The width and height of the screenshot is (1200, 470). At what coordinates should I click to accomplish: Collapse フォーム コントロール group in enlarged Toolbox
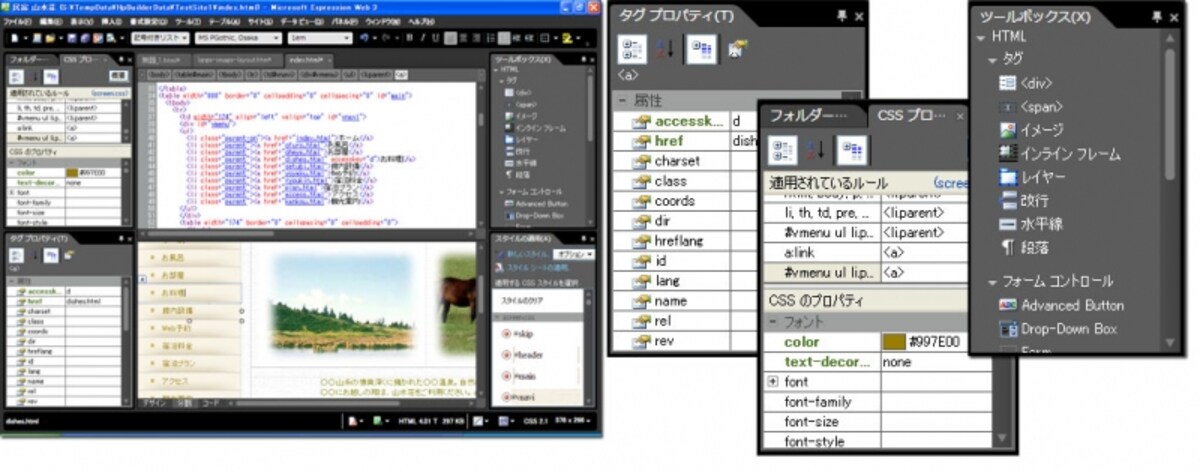pyautogui.click(x=992, y=282)
